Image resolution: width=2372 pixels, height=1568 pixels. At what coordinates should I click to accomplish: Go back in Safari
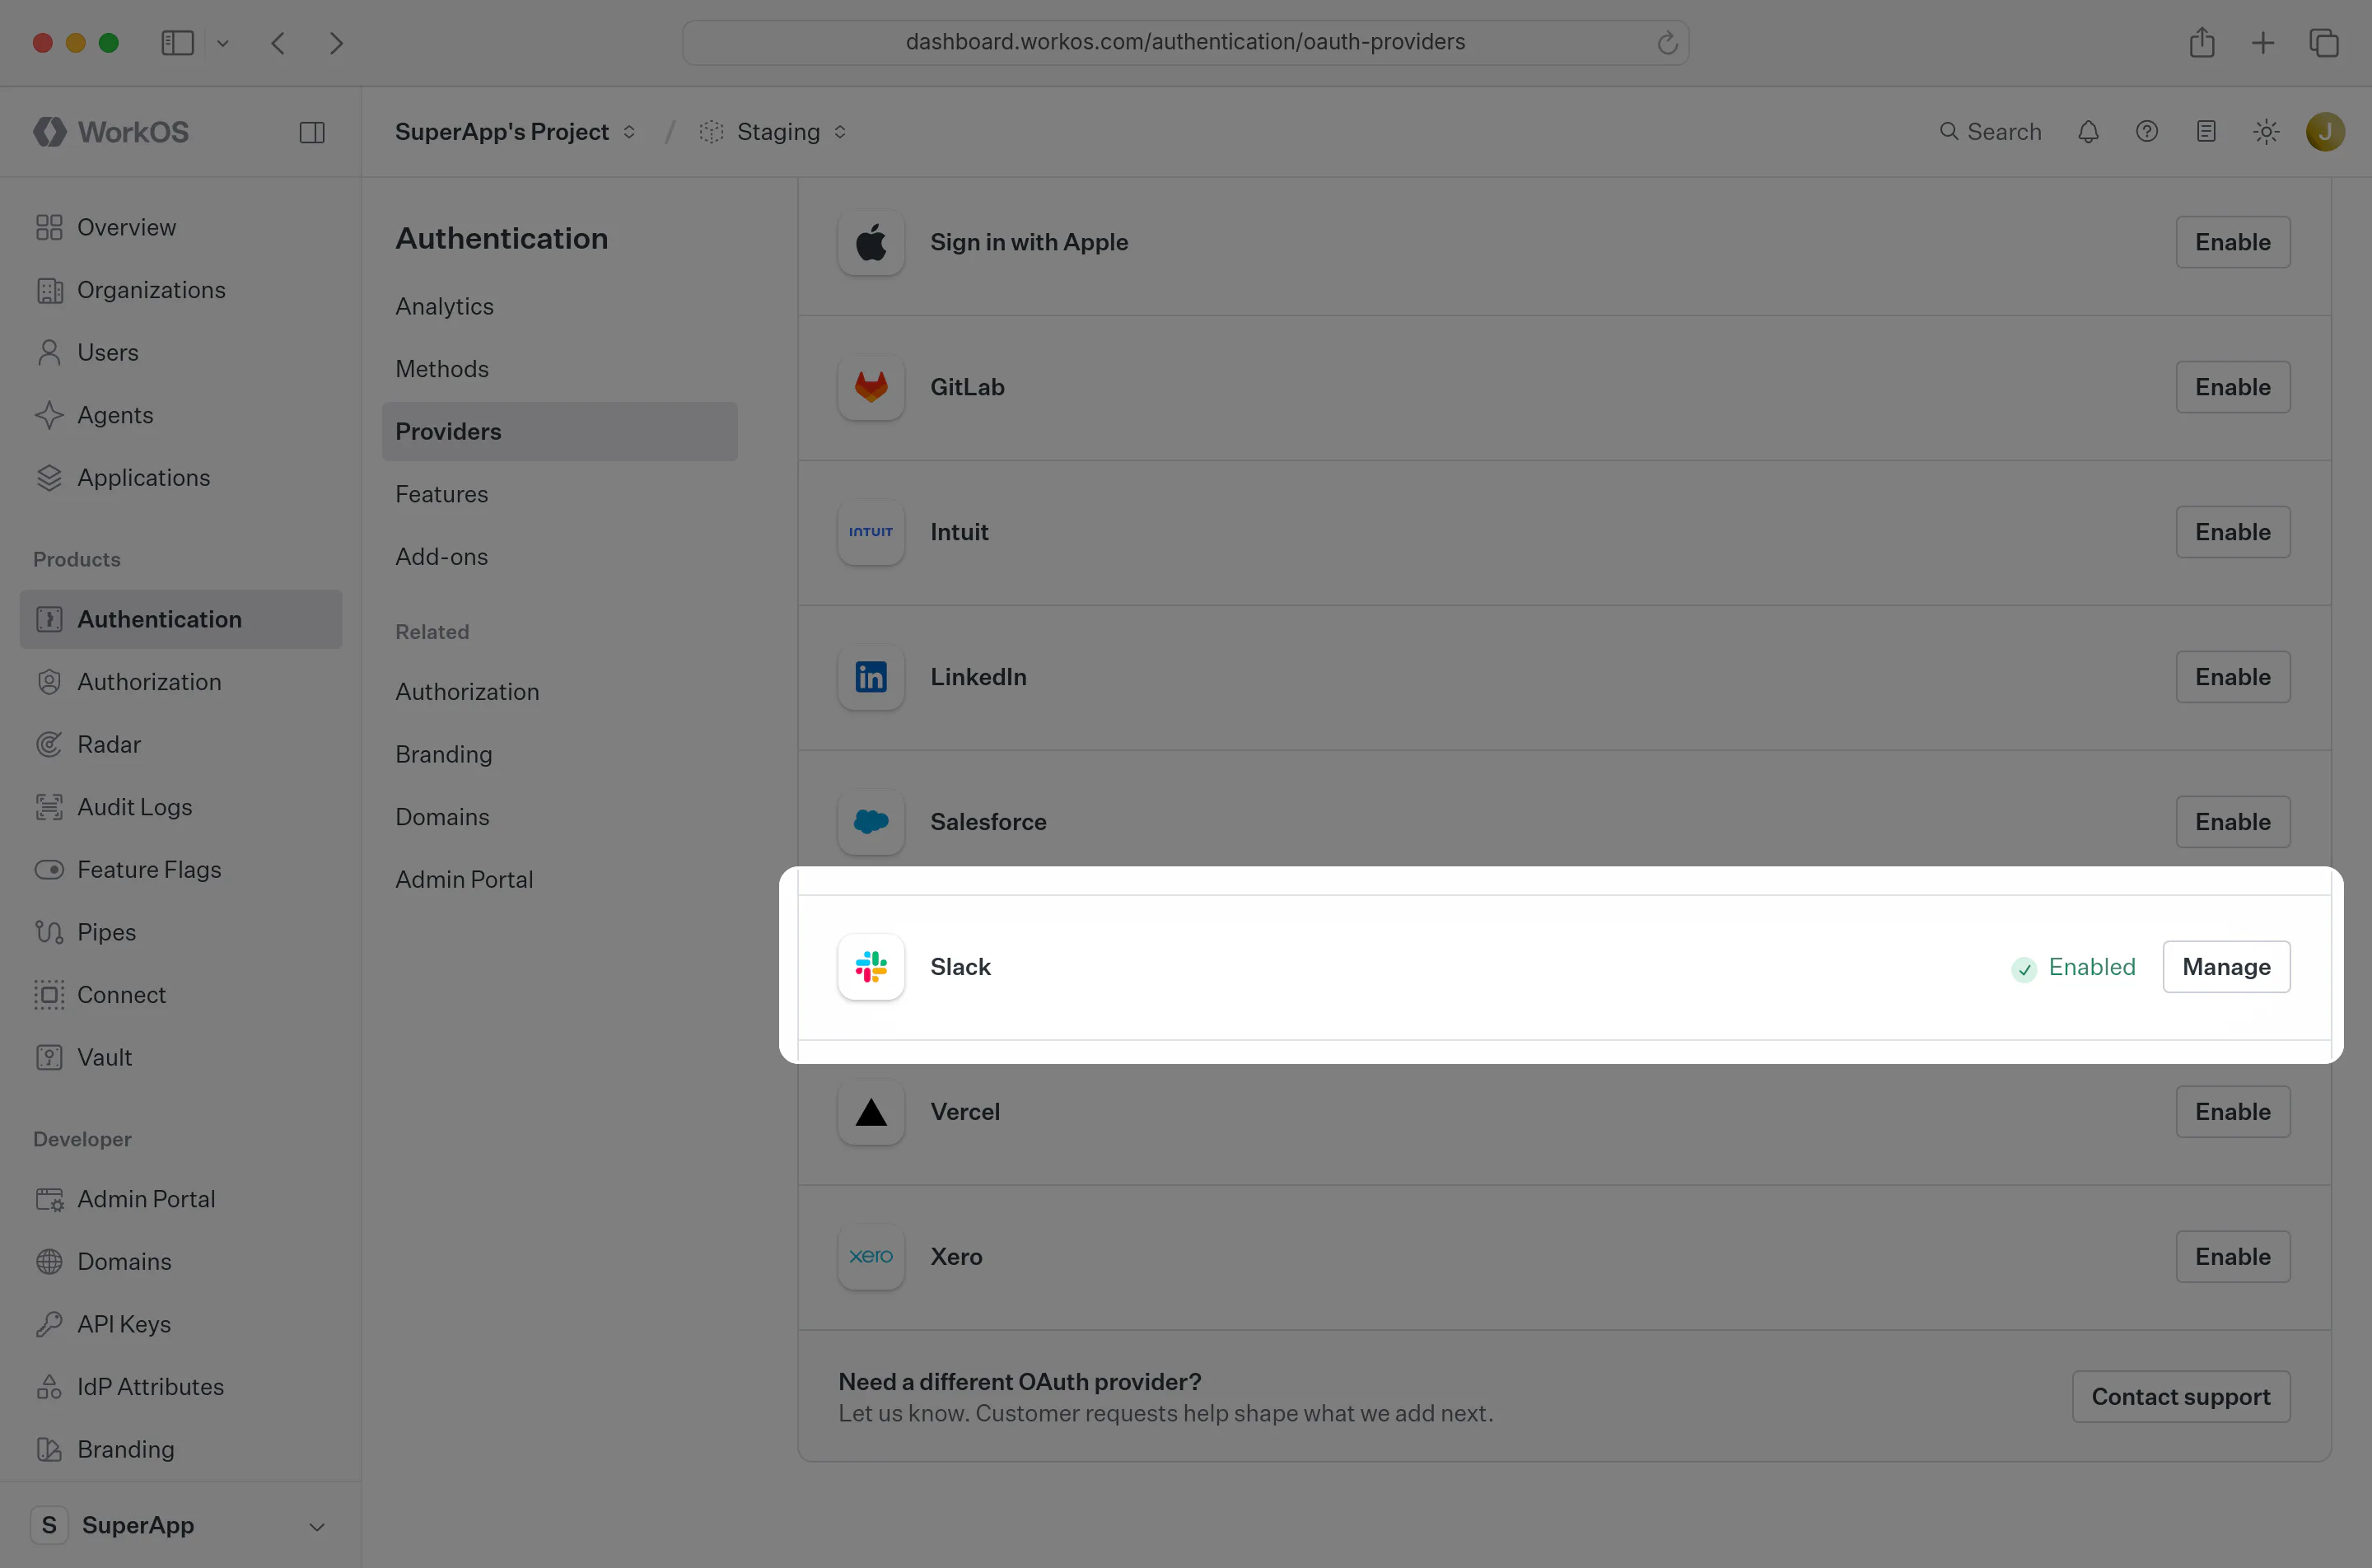pos(279,43)
